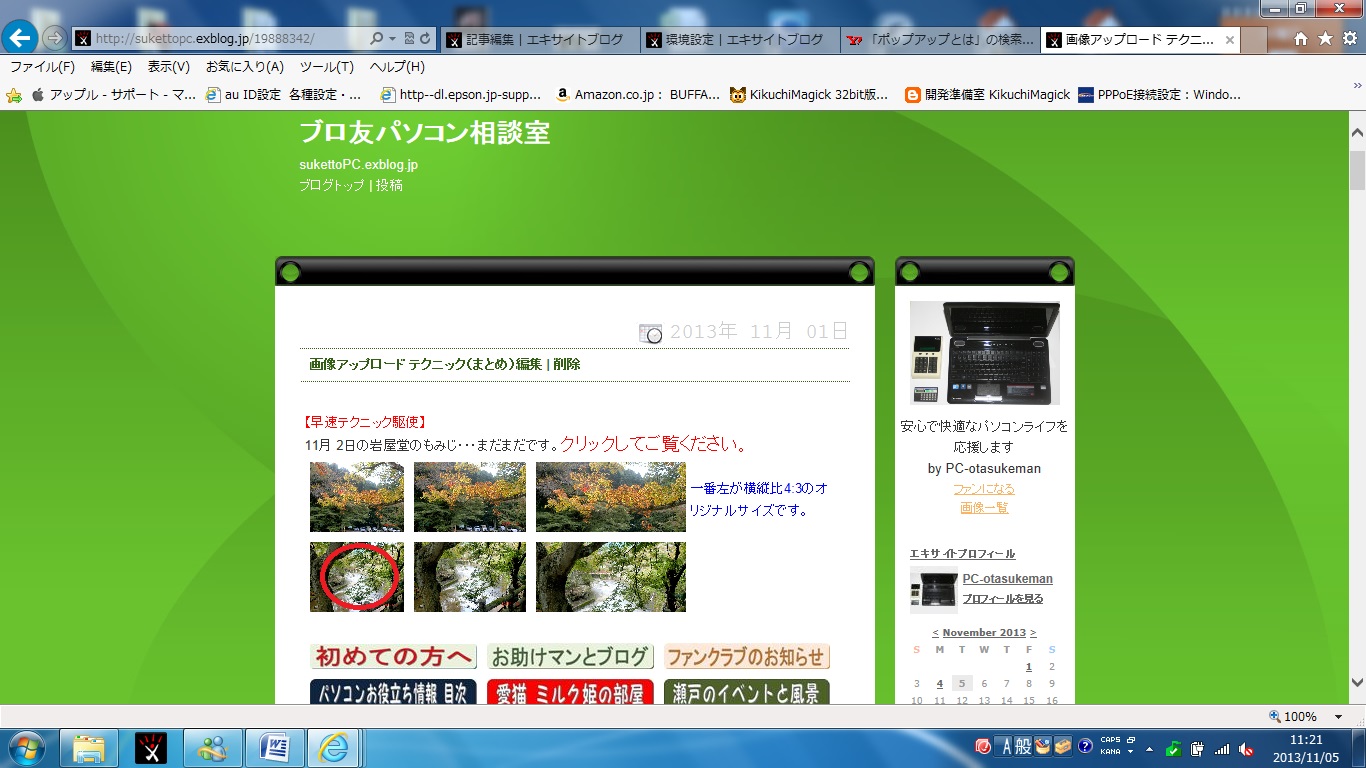The image size is (1366, 768).
Task: Click プロフィールを見る link
Action: 1002,599
